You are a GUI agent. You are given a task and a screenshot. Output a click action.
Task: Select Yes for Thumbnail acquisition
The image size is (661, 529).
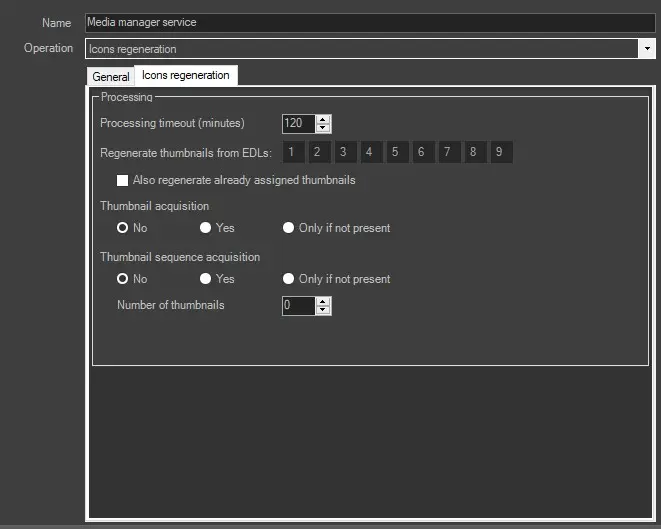click(206, 228)
